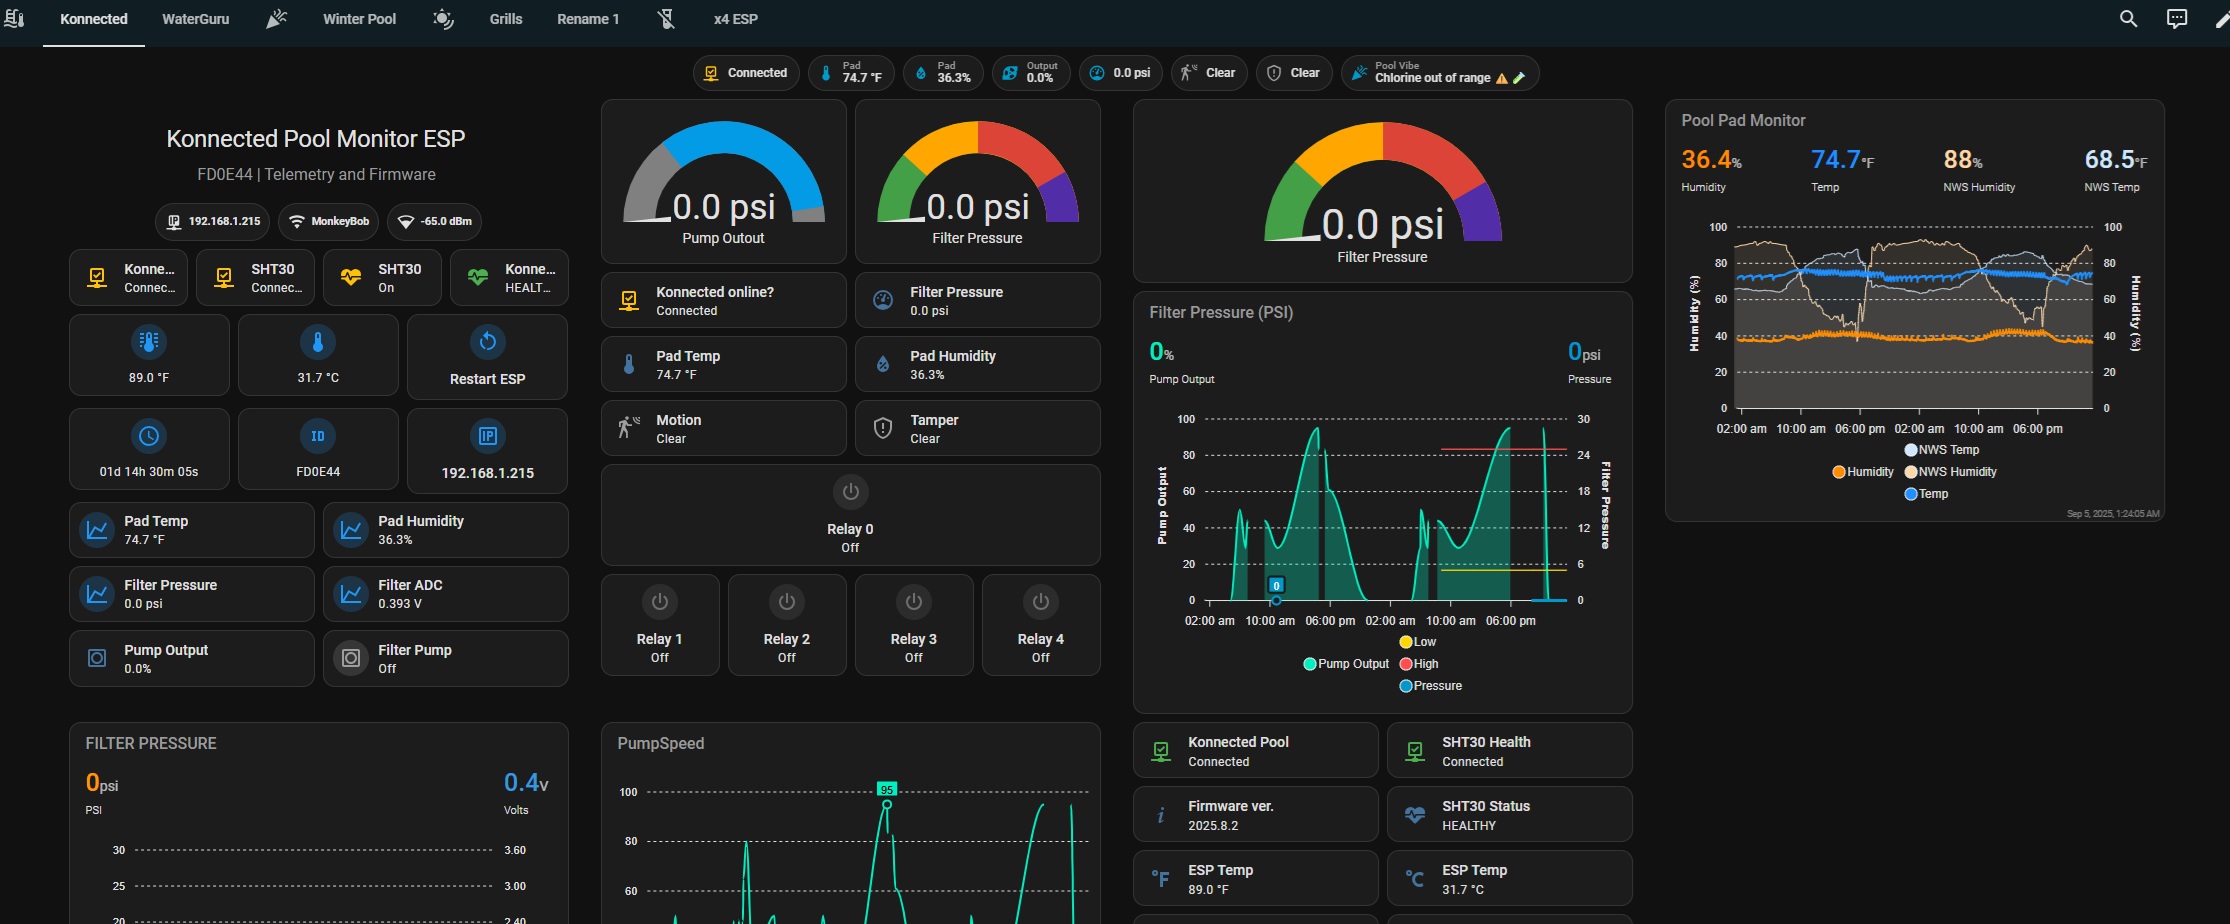
Task: Select the Grills tab
Action: 506,19
